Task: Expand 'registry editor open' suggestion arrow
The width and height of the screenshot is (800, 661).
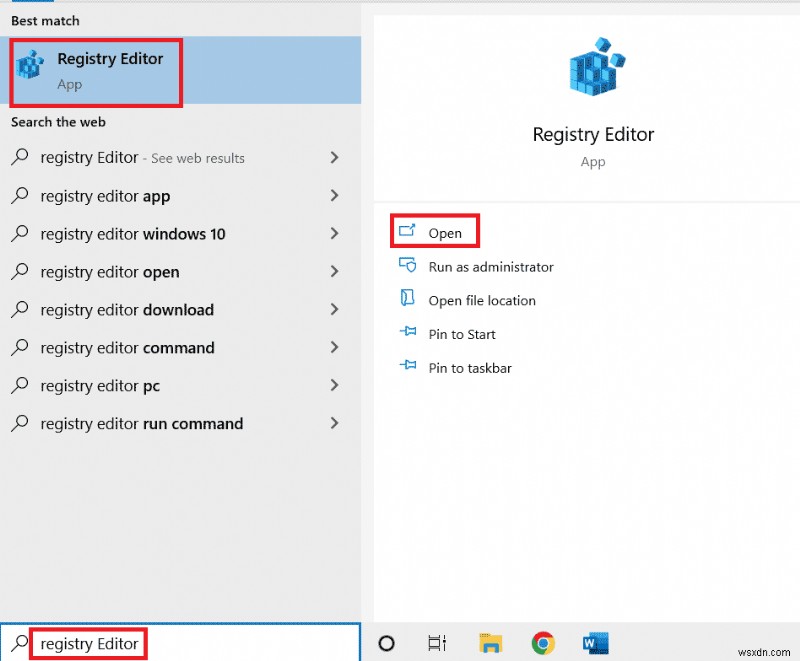Action: pos(334,271)
